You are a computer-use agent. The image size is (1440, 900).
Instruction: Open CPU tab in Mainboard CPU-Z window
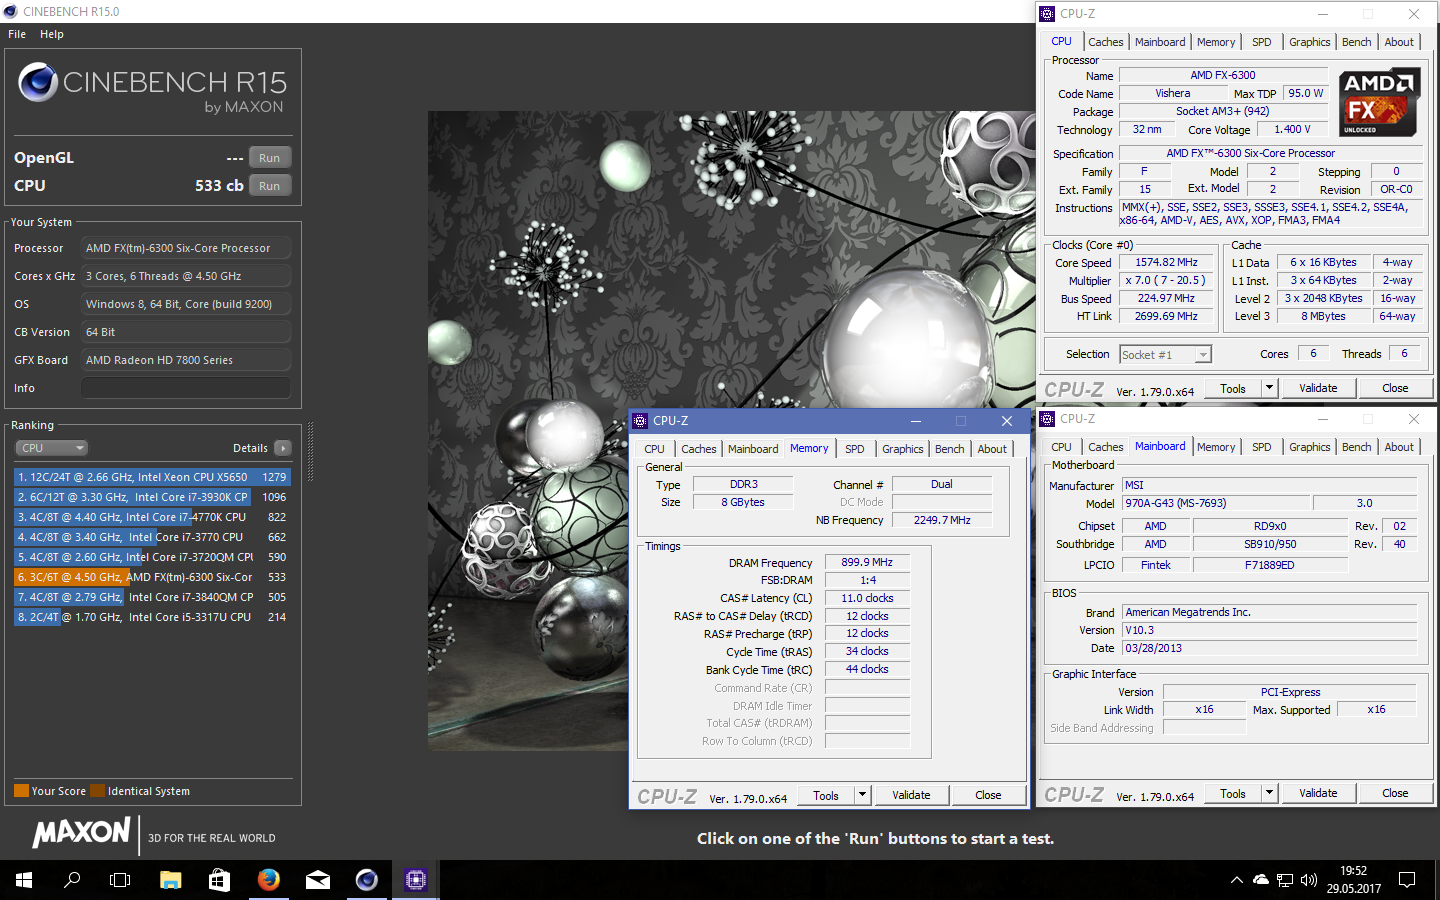coord(1062,447)
